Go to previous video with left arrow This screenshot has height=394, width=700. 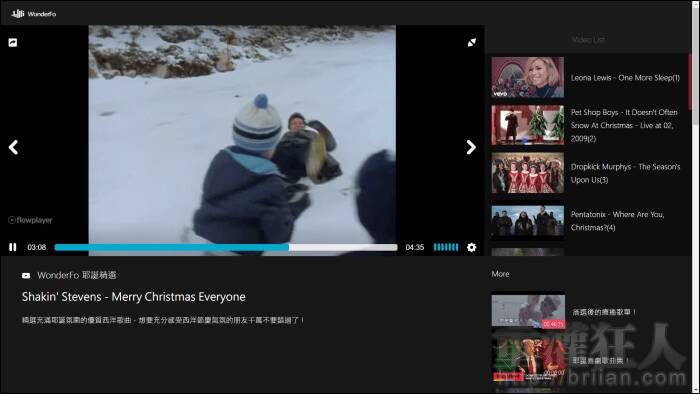click(x=13, y=147)
